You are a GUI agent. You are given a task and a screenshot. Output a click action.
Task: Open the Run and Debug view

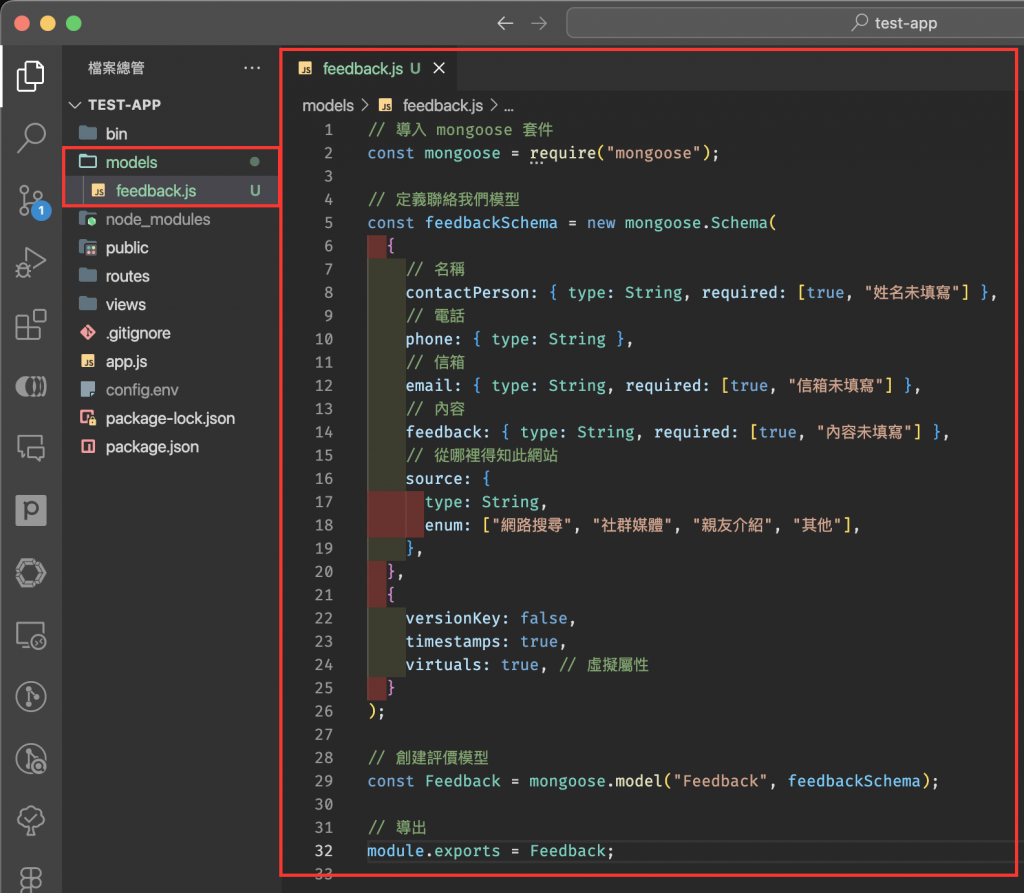click(x=31, y=263)
